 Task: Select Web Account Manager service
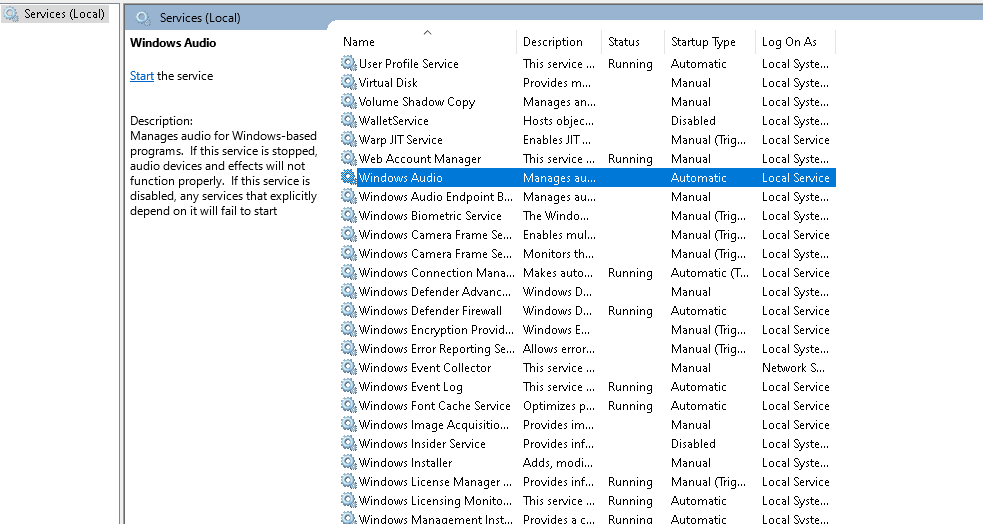point(419,159)
